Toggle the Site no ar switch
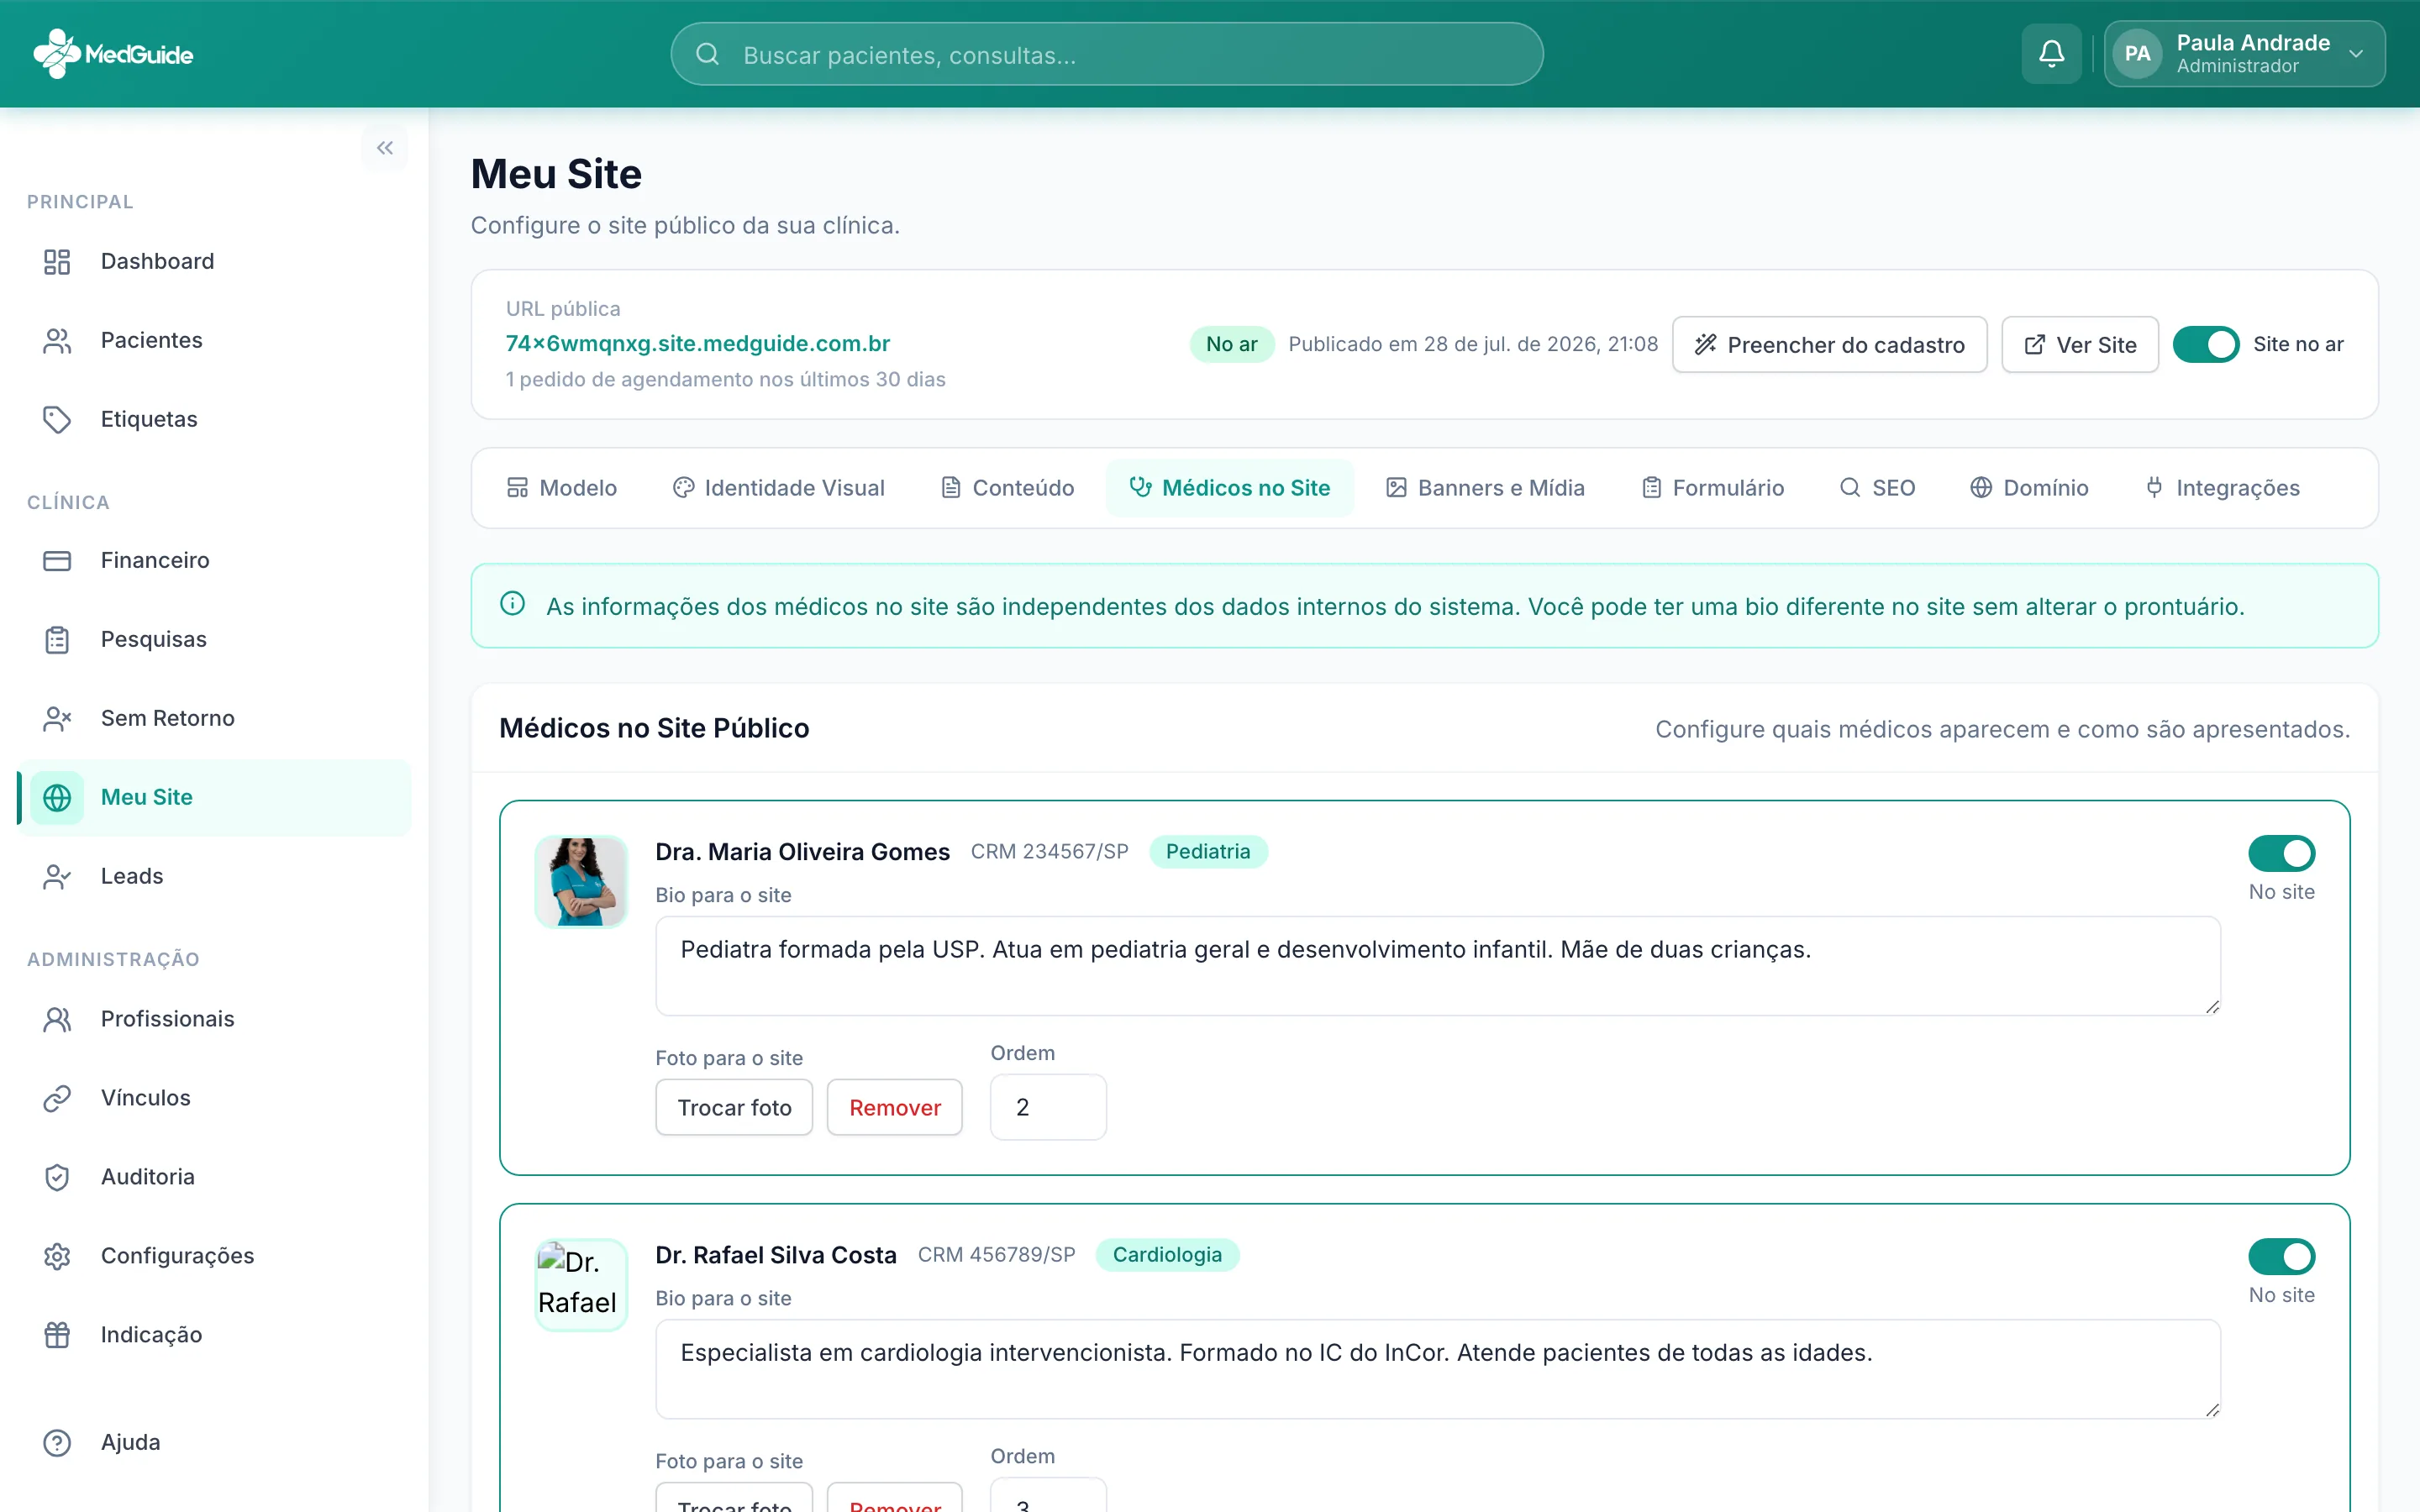Image resolution: width=2420 pixels, height=1512 pixels. click(2206, 345)
